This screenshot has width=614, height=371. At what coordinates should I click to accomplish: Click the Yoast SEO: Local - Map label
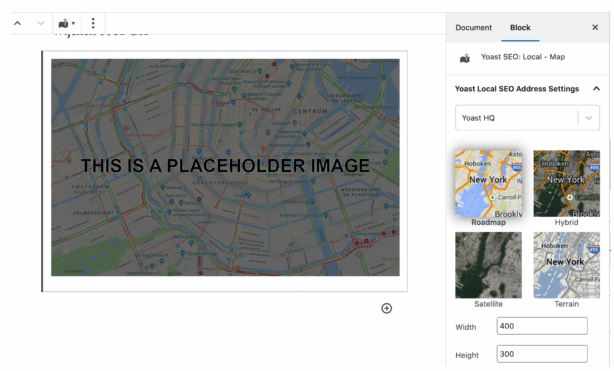pyautogui.click(x=523, y=57)
